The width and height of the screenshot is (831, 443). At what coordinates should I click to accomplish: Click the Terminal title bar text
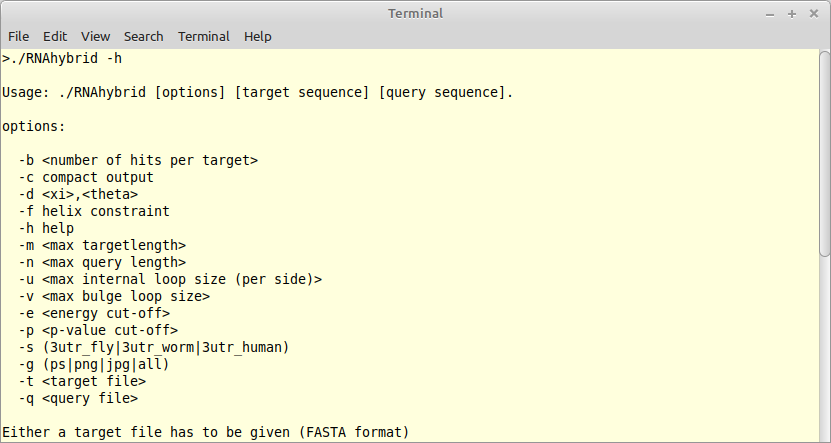416,14
